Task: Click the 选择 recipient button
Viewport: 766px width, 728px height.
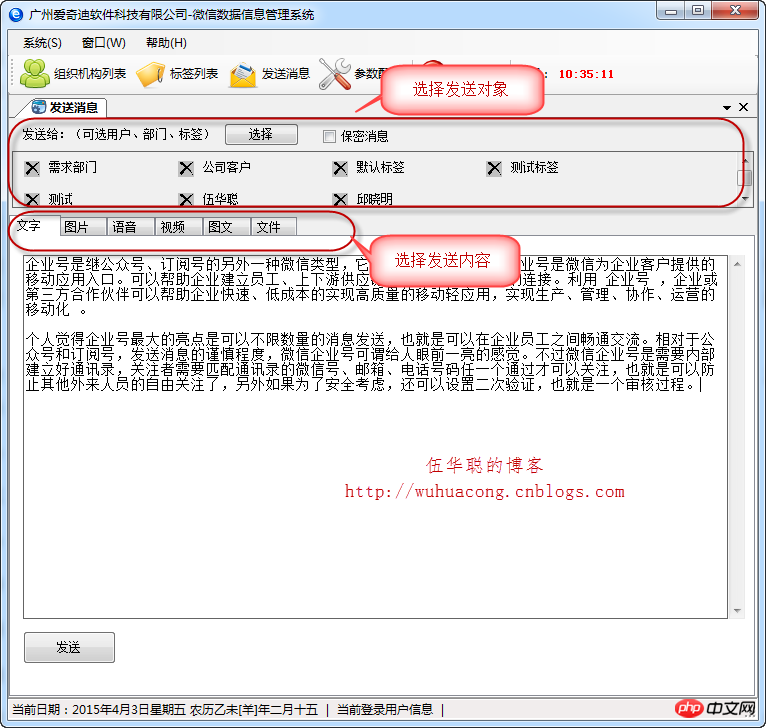Action: 261,134
